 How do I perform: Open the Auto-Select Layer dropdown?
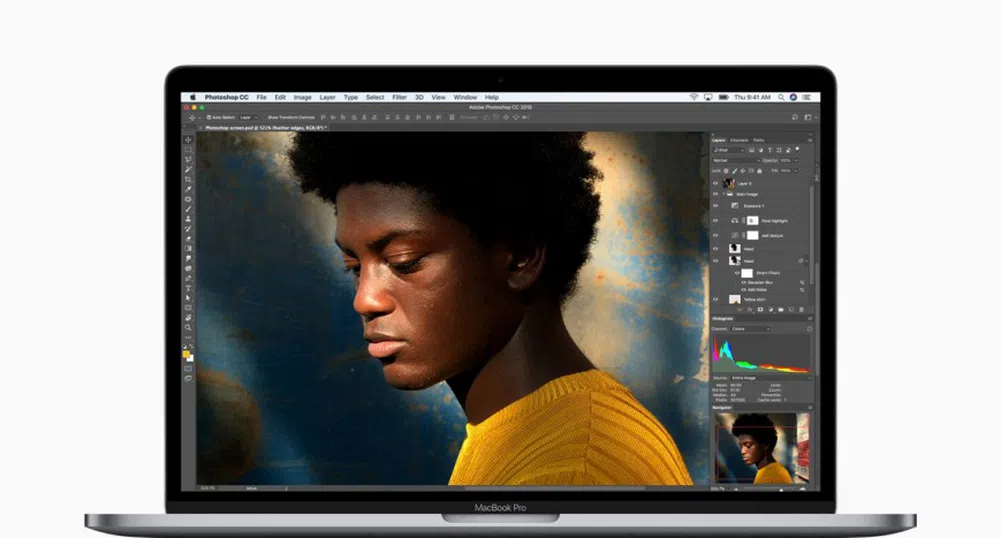(248, 117)
